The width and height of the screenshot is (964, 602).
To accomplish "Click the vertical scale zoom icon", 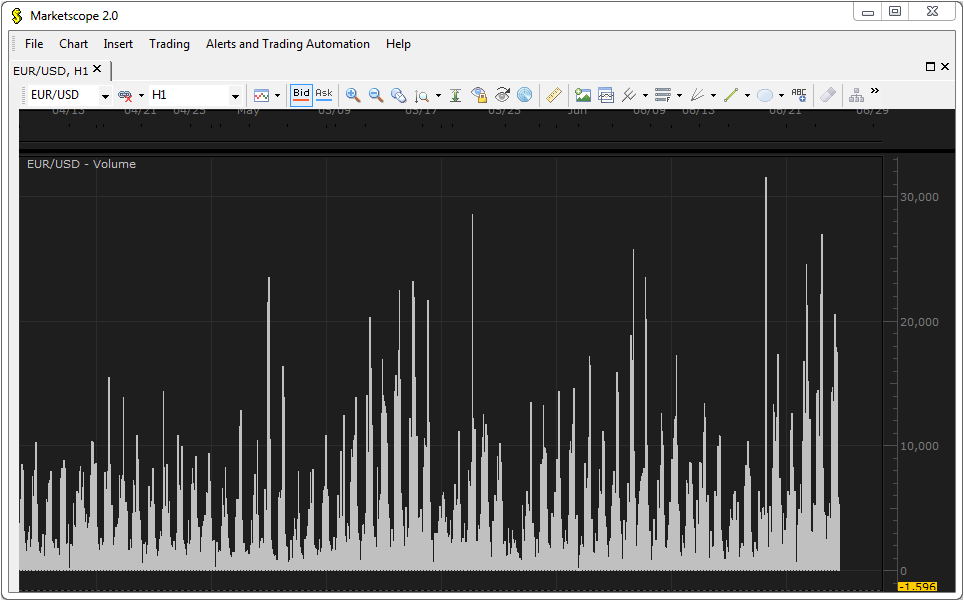I will [422, 95].
